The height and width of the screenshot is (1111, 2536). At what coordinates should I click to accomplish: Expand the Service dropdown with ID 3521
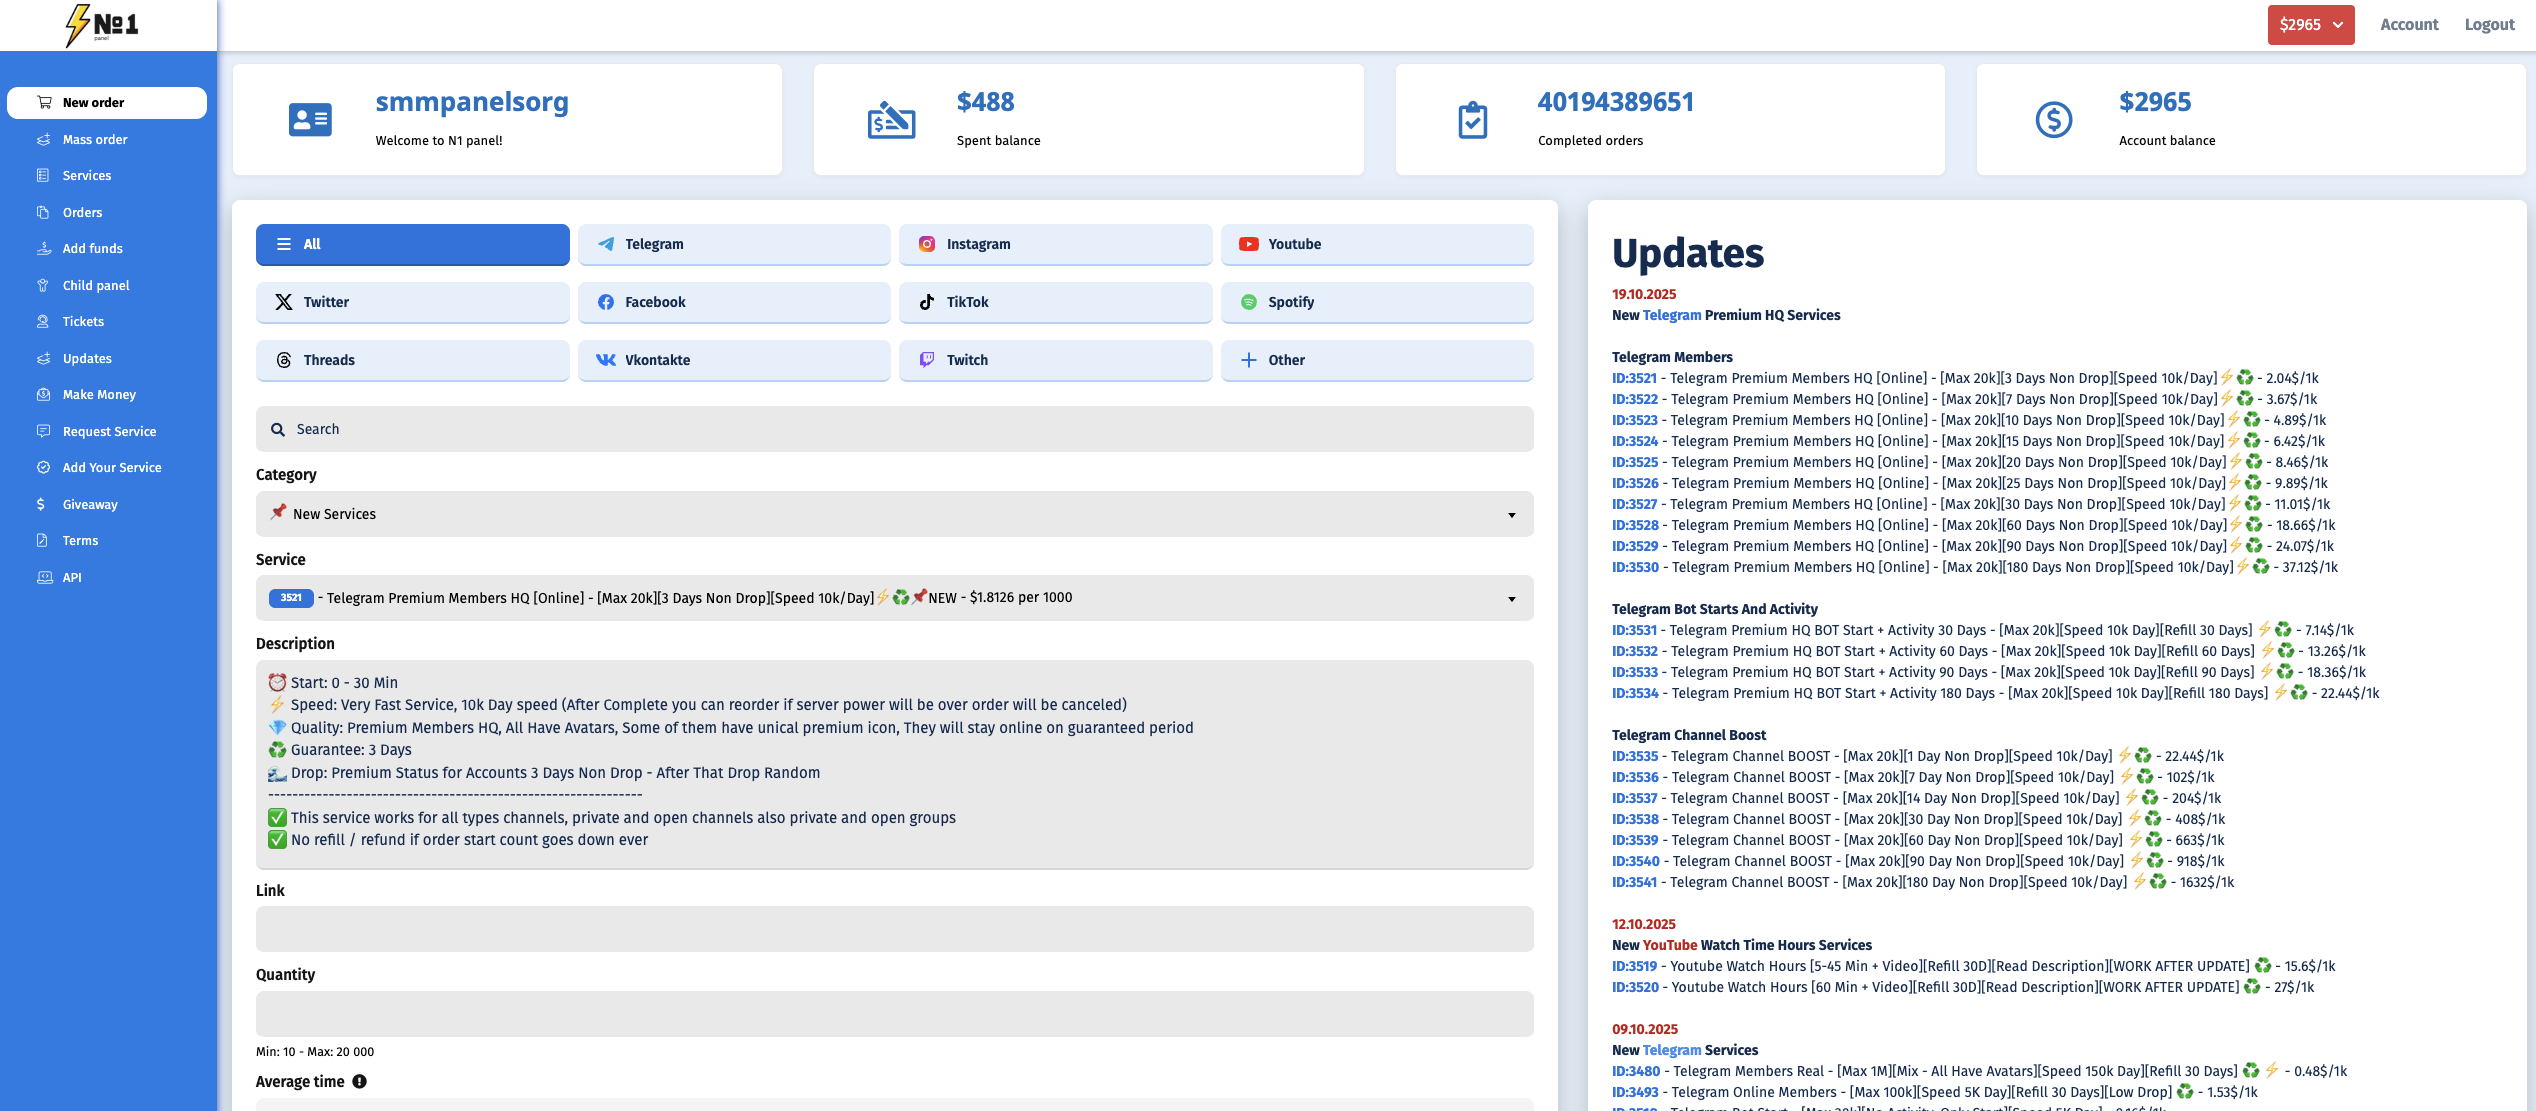[x=894, y=598]
